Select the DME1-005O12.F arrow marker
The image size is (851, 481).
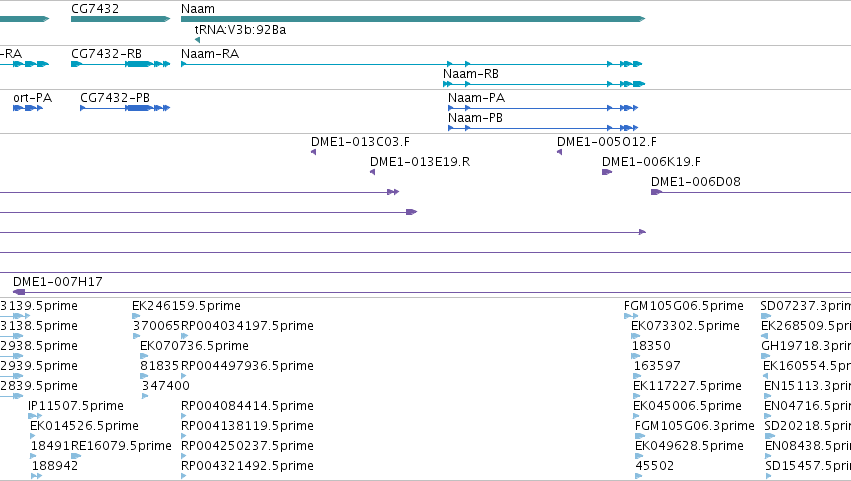(560, 152)
